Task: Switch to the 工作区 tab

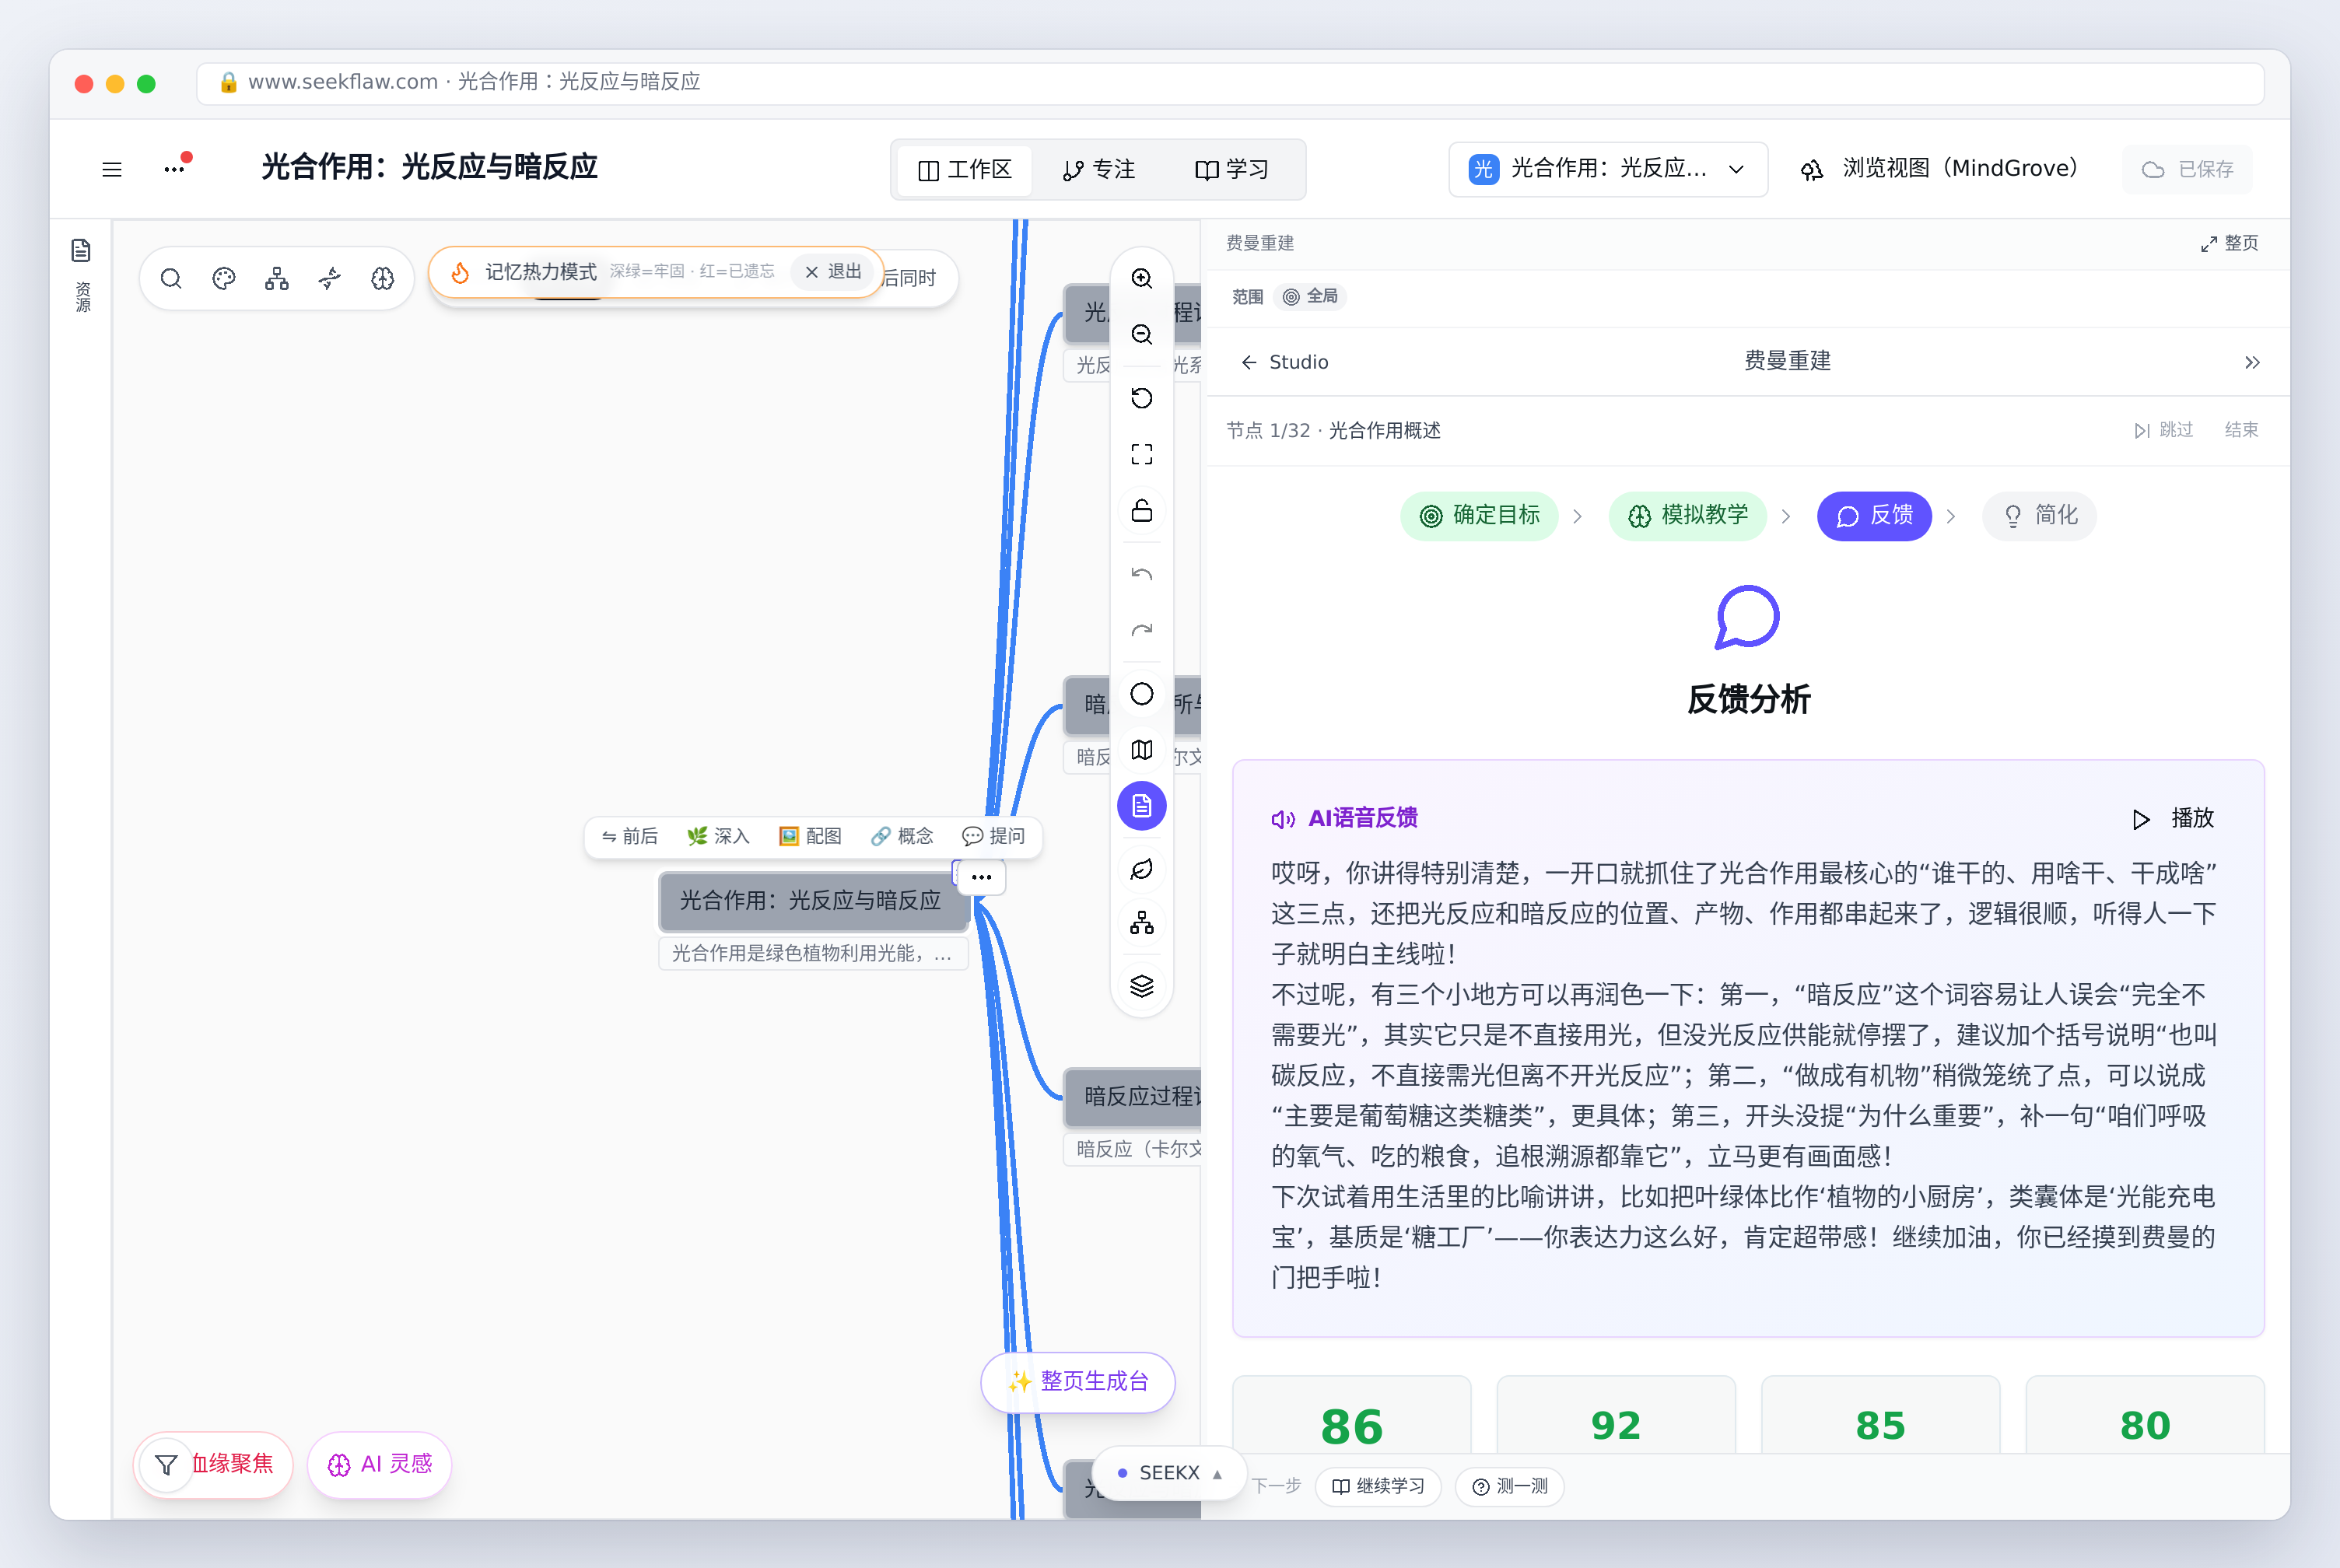Action: (x=965, y=170)
